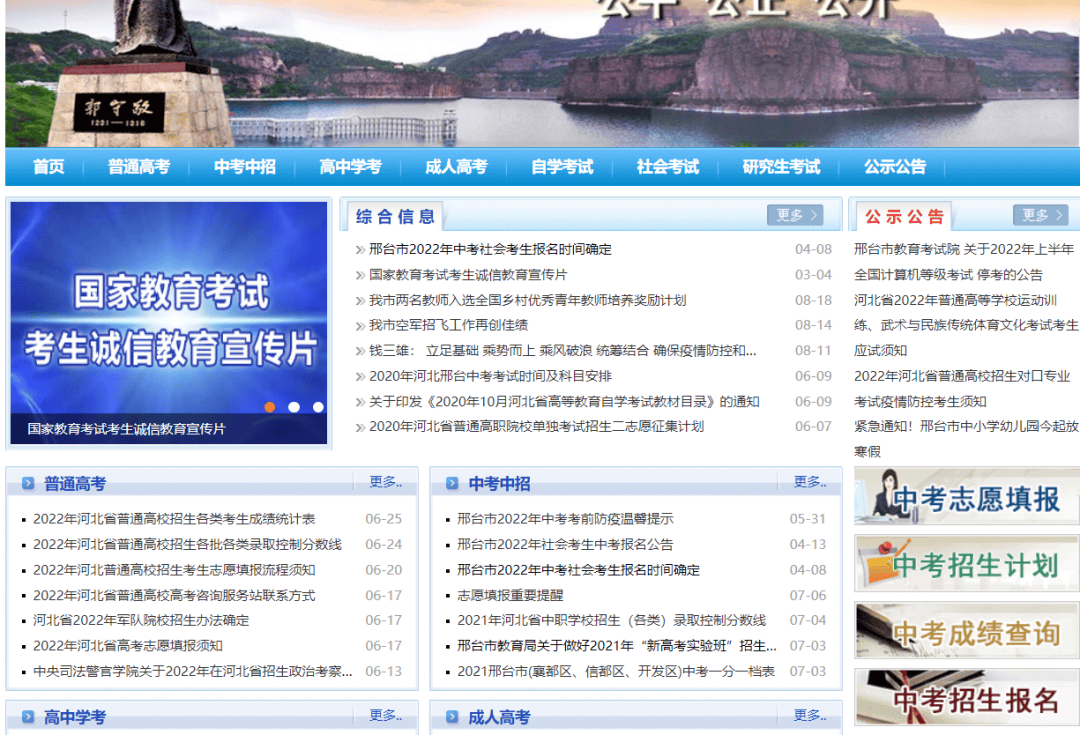Click the 国家教育考试 promotional slide image
Screen dimensions: 1080x735
click(169, 310)
